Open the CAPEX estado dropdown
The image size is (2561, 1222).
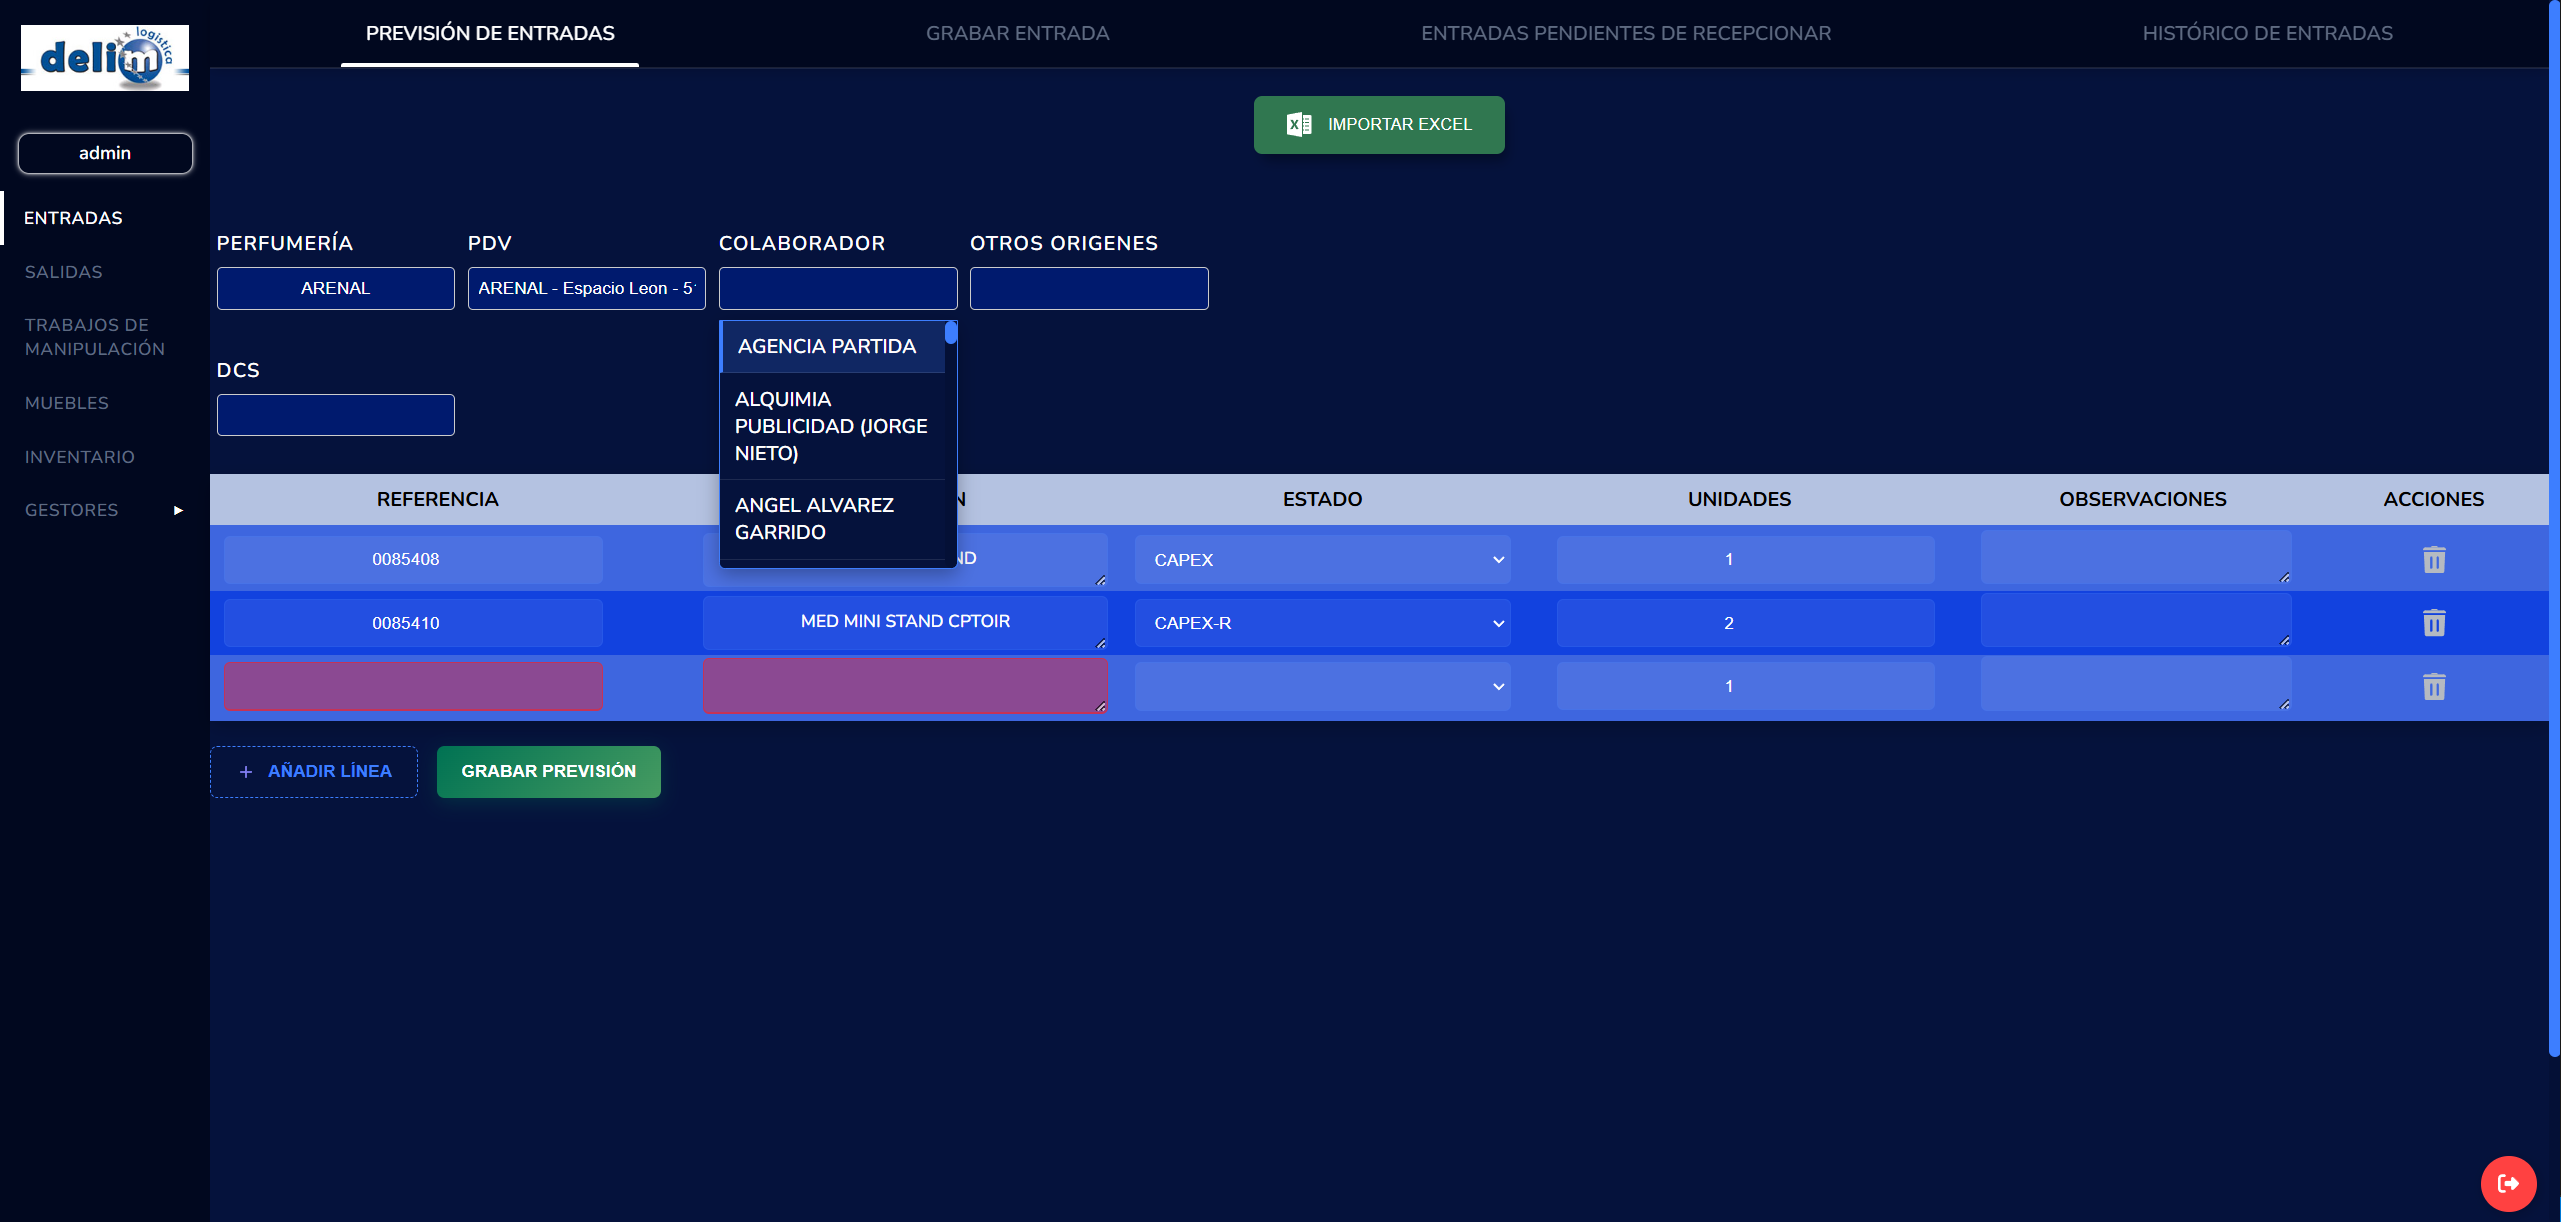[x=1321, y=560]
